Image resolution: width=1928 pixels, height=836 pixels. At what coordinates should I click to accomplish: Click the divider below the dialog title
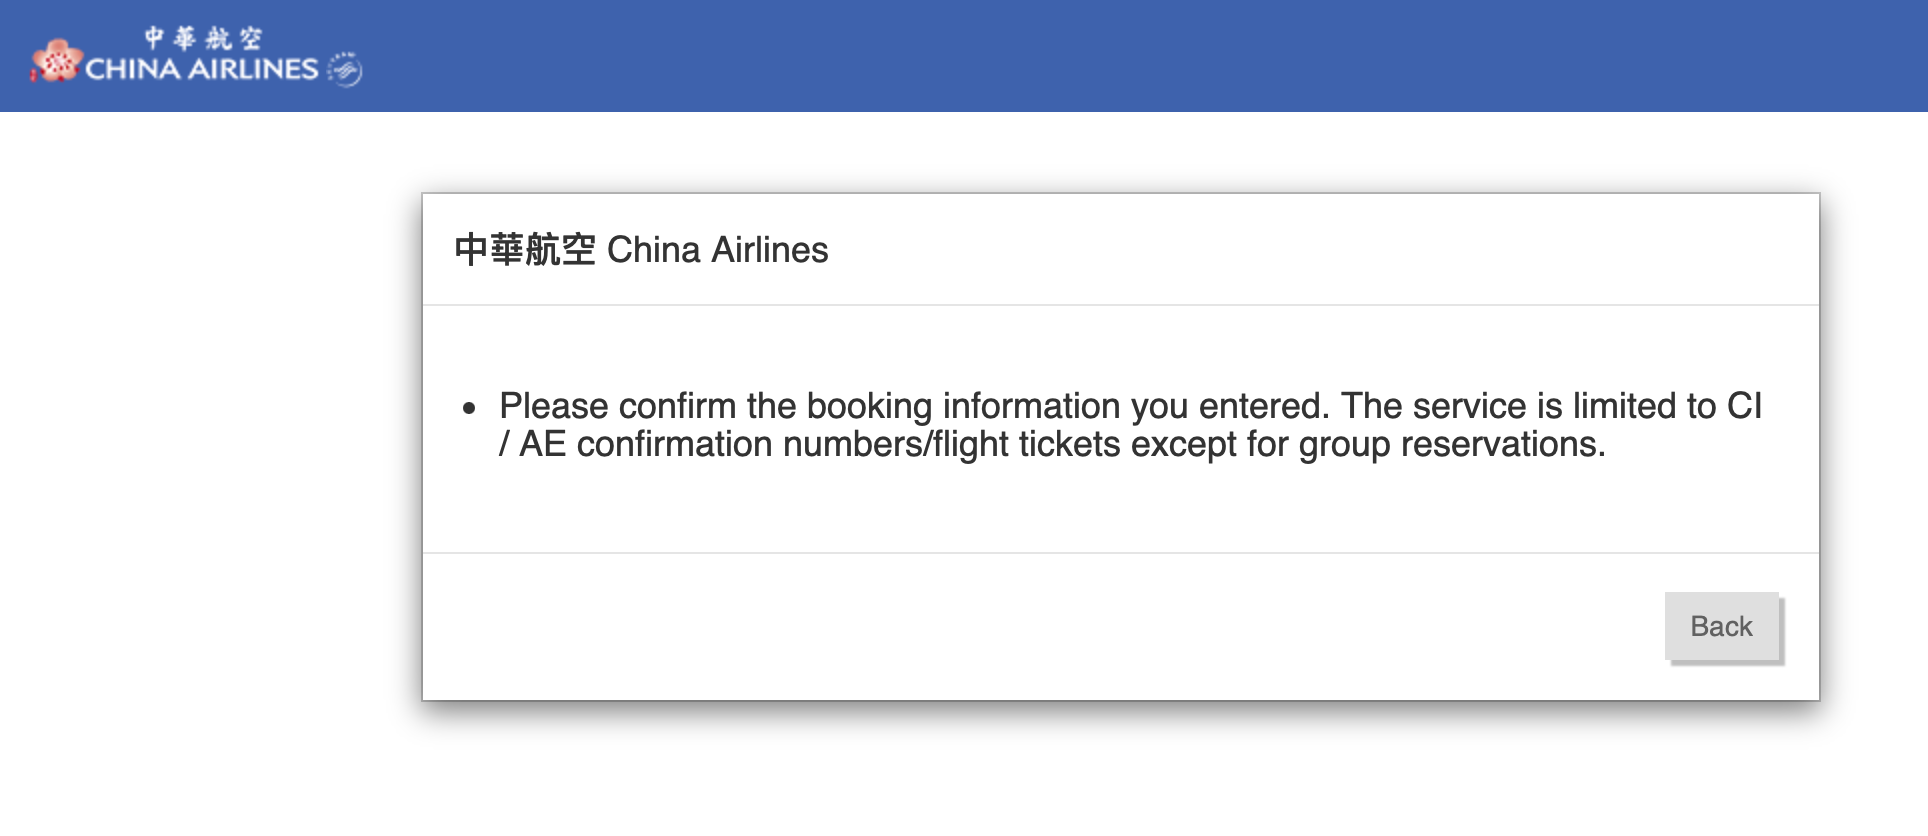(1120, 302)
